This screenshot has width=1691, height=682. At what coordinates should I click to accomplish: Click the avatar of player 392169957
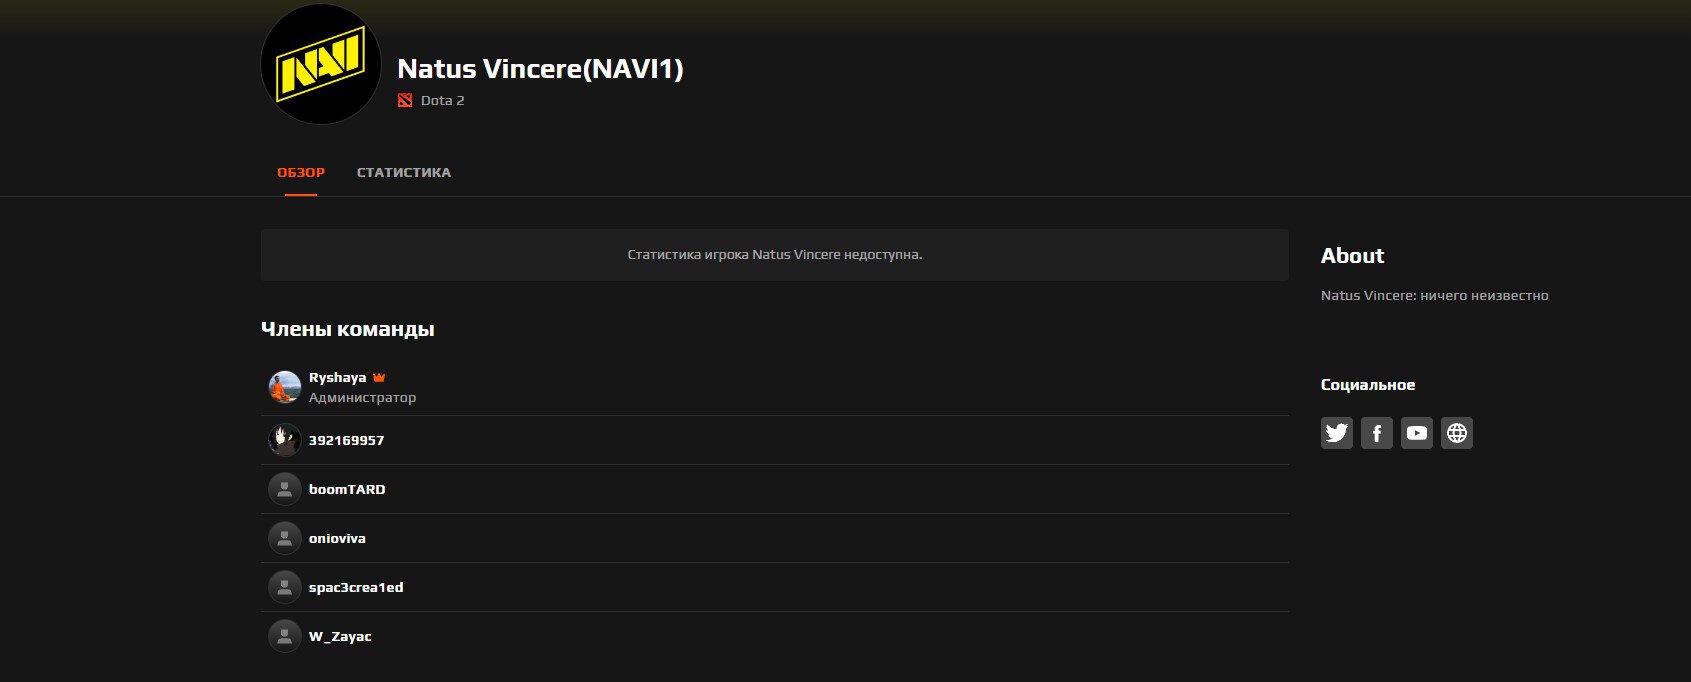[285, 440]
